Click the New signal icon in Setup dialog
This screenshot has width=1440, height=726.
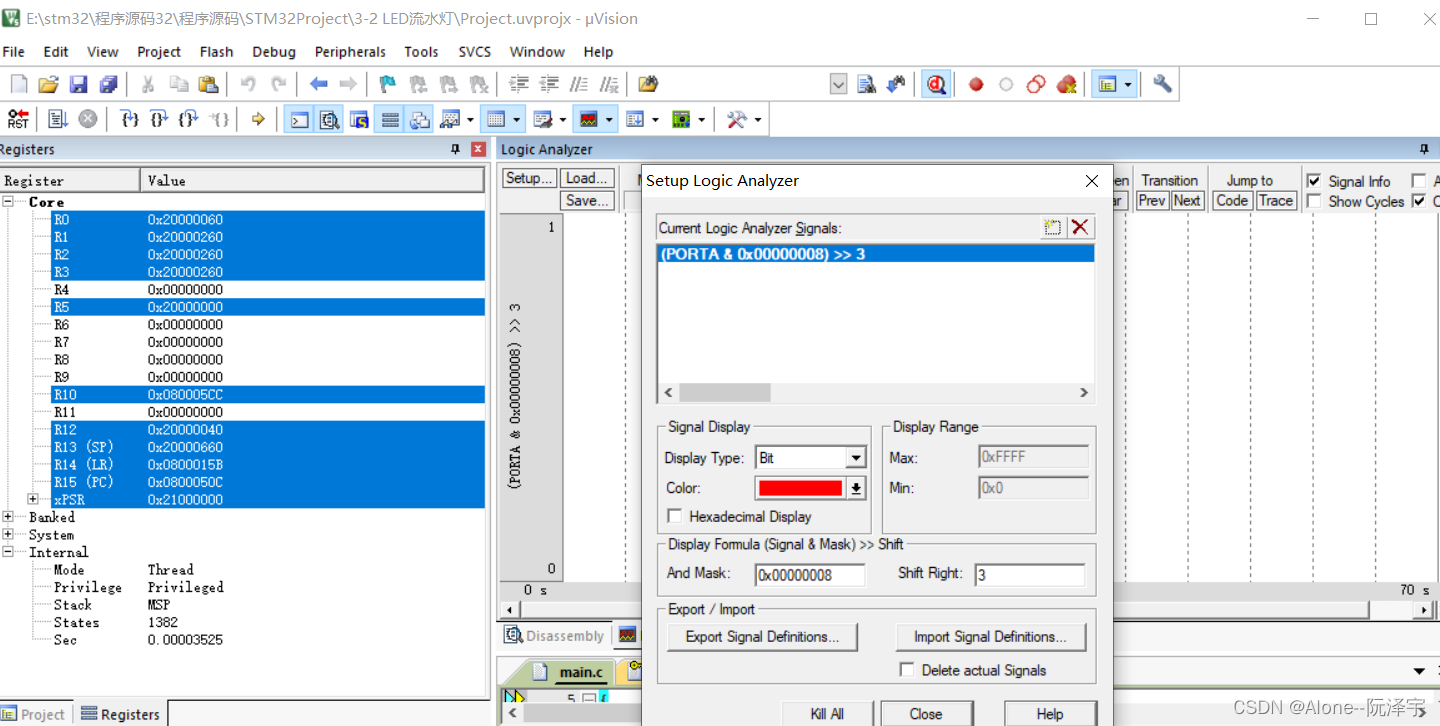tap(1052, 227)
